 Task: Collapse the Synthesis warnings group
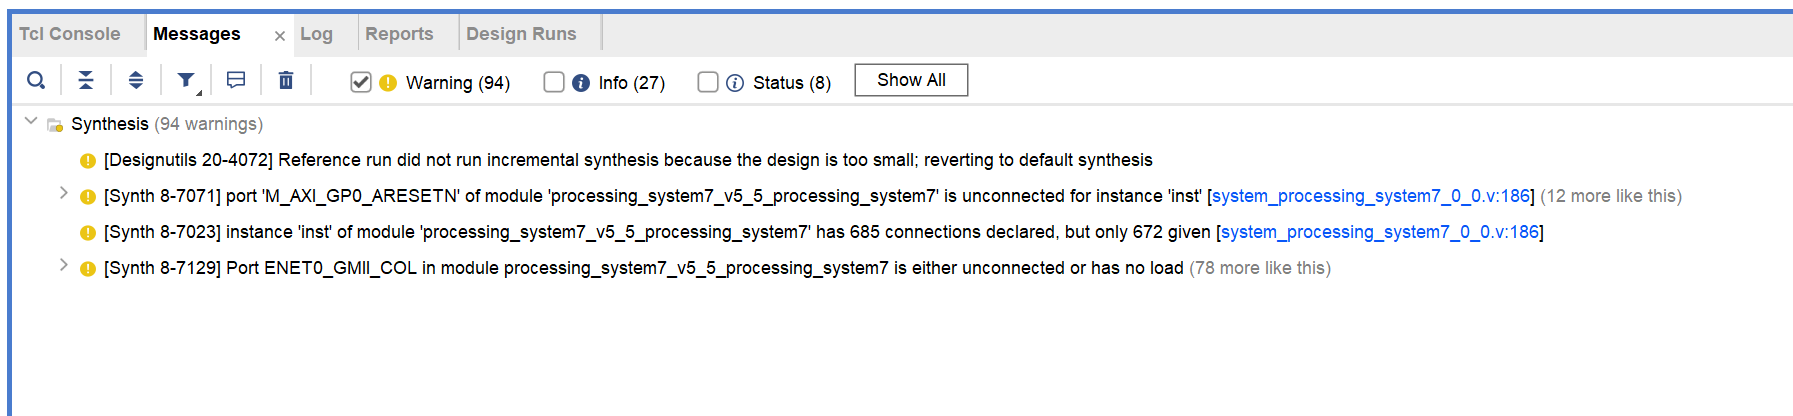point(31,122)
